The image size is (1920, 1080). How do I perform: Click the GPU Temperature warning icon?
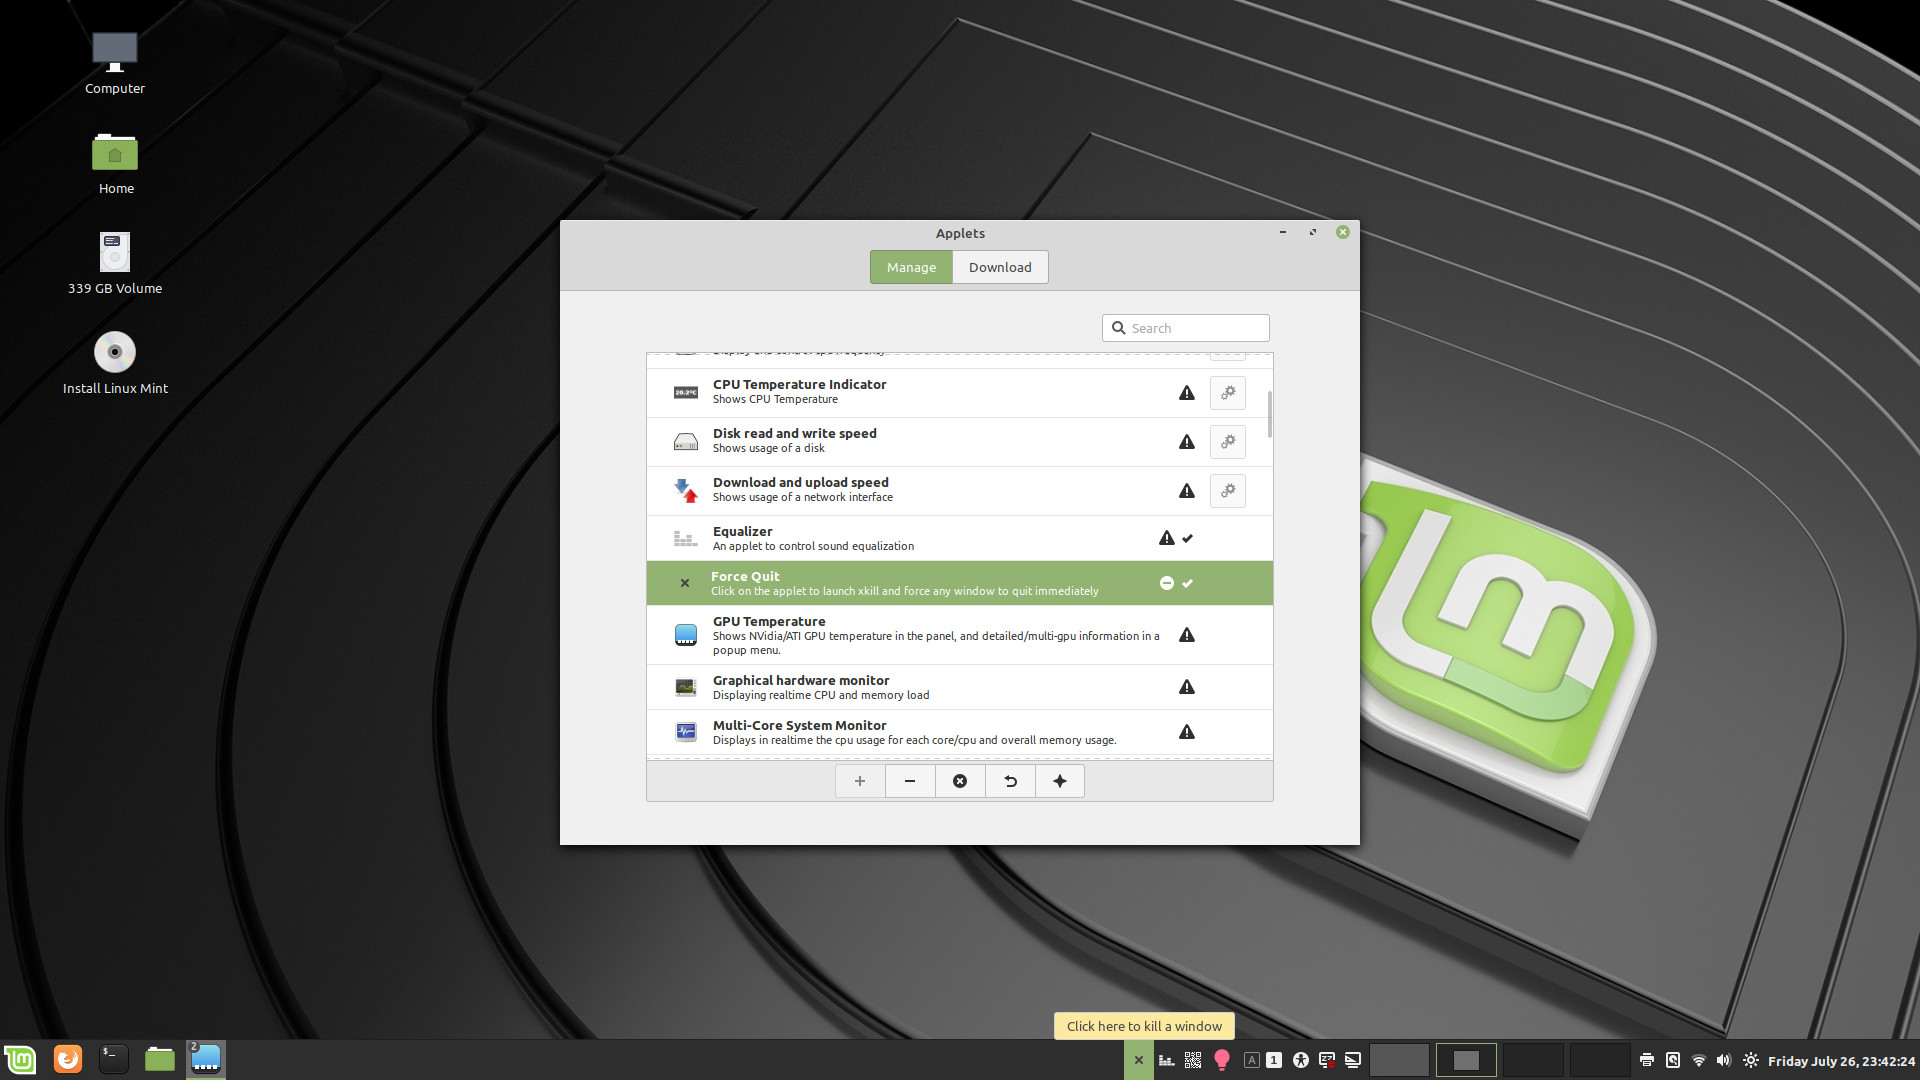coord(1185,634)
